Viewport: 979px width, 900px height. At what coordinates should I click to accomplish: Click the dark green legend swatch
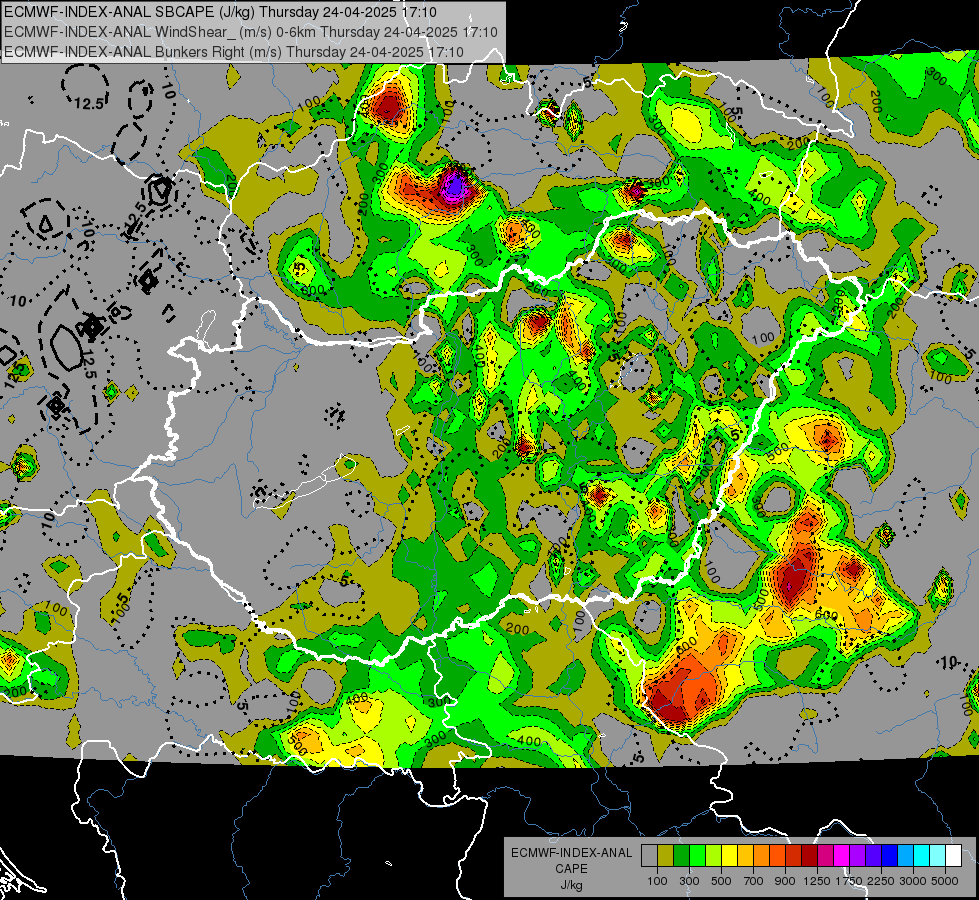pyautogui.click(x=681, y=856)
